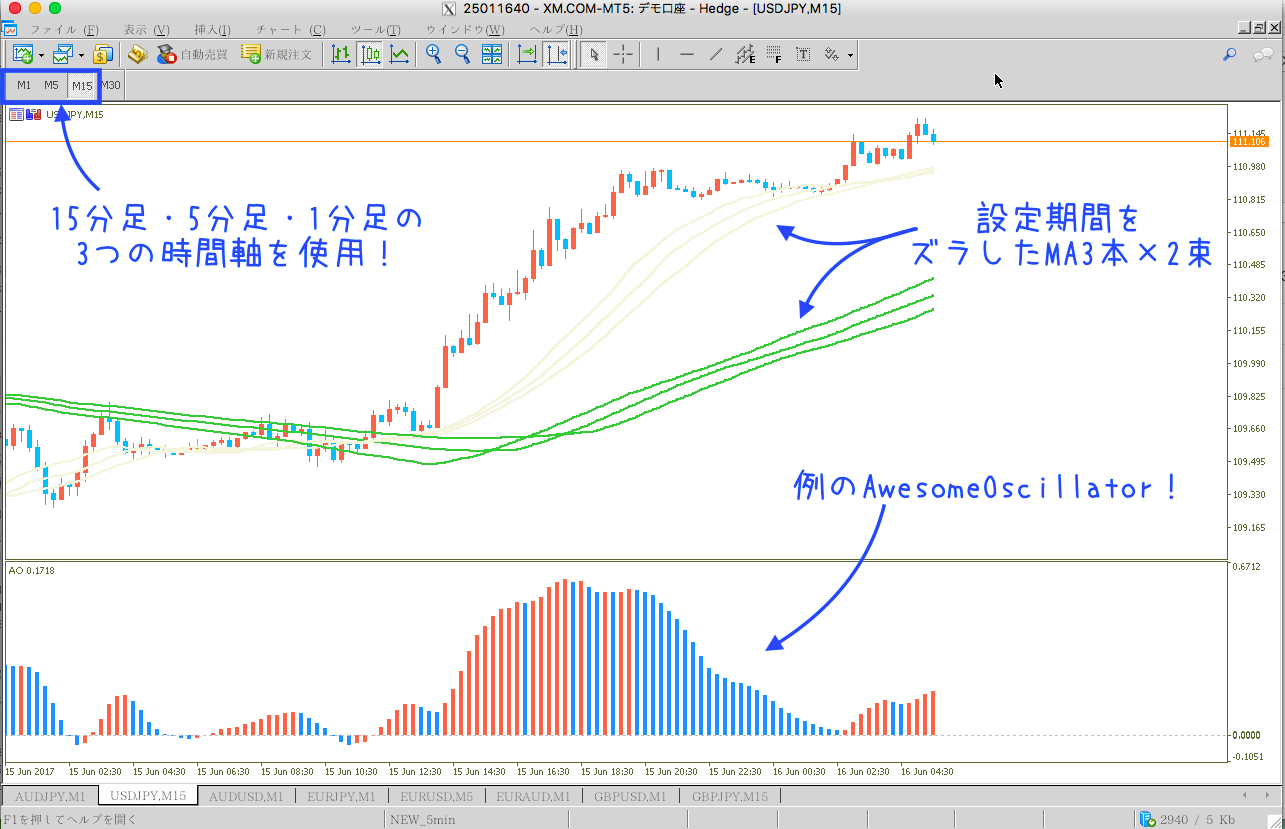
Task: Open the profiles dropdown arrow
Action: pyautogui.click(x=82, y=55)
